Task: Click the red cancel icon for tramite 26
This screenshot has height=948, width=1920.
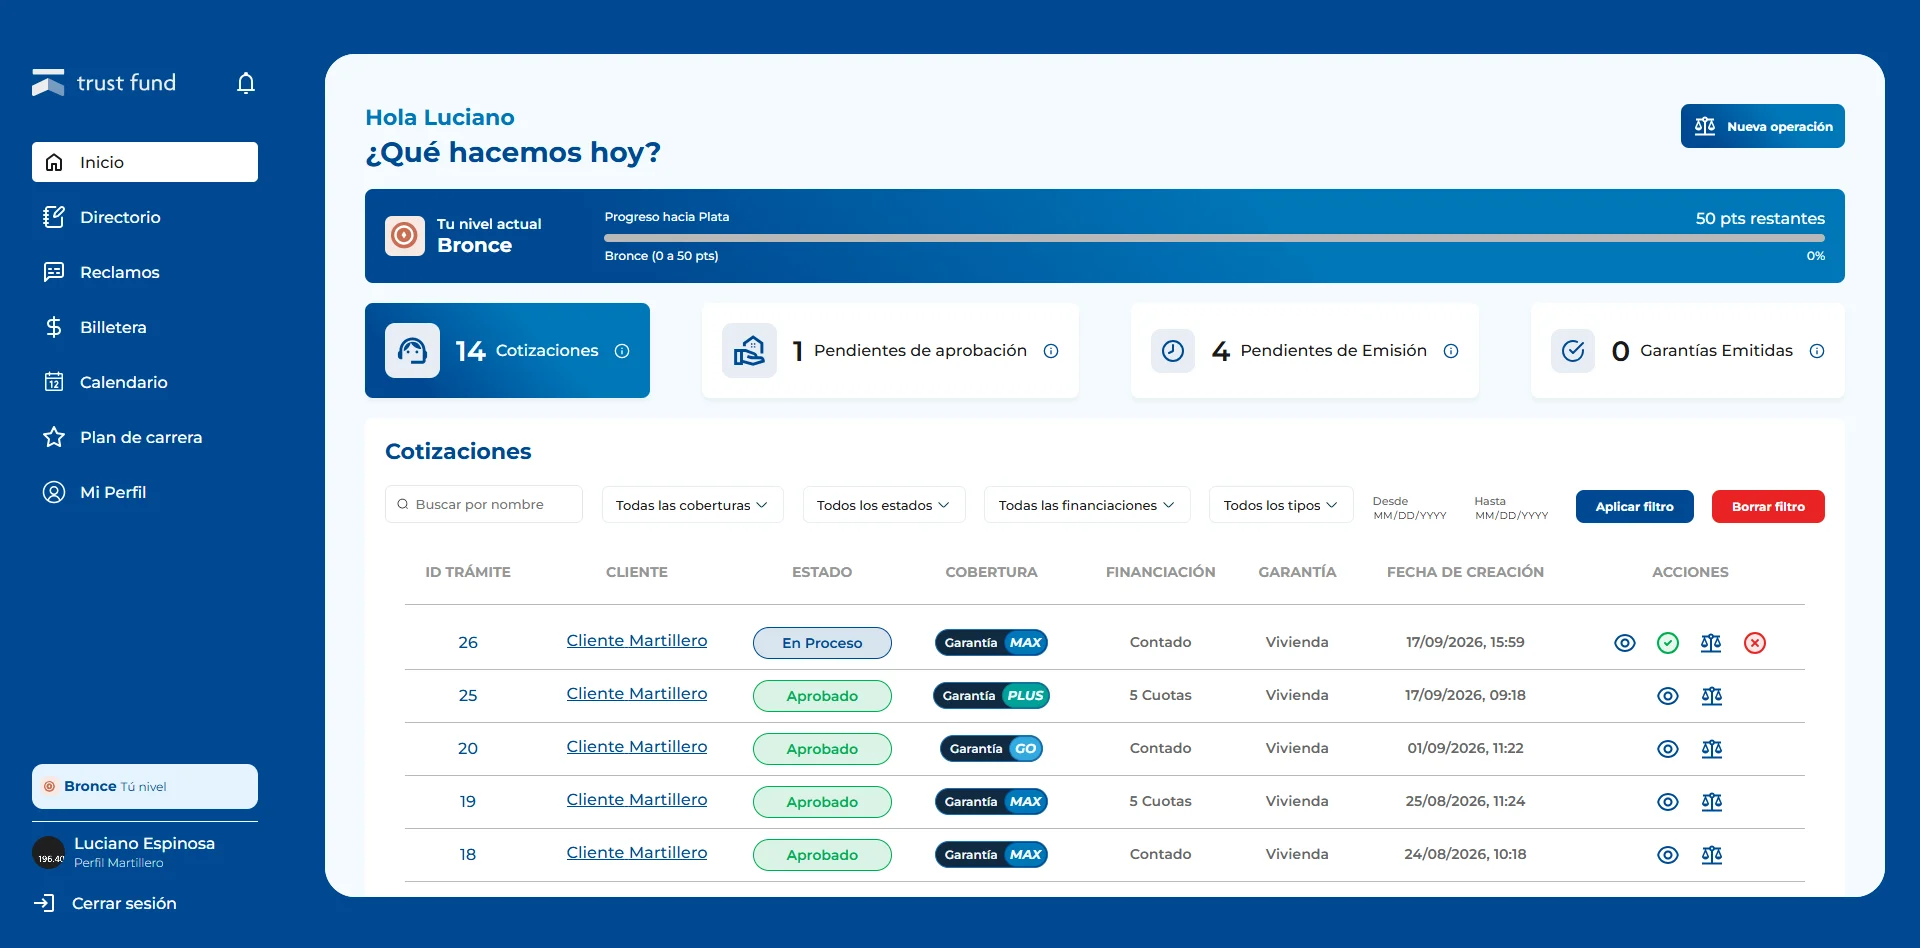Action: pos(1755,643)
